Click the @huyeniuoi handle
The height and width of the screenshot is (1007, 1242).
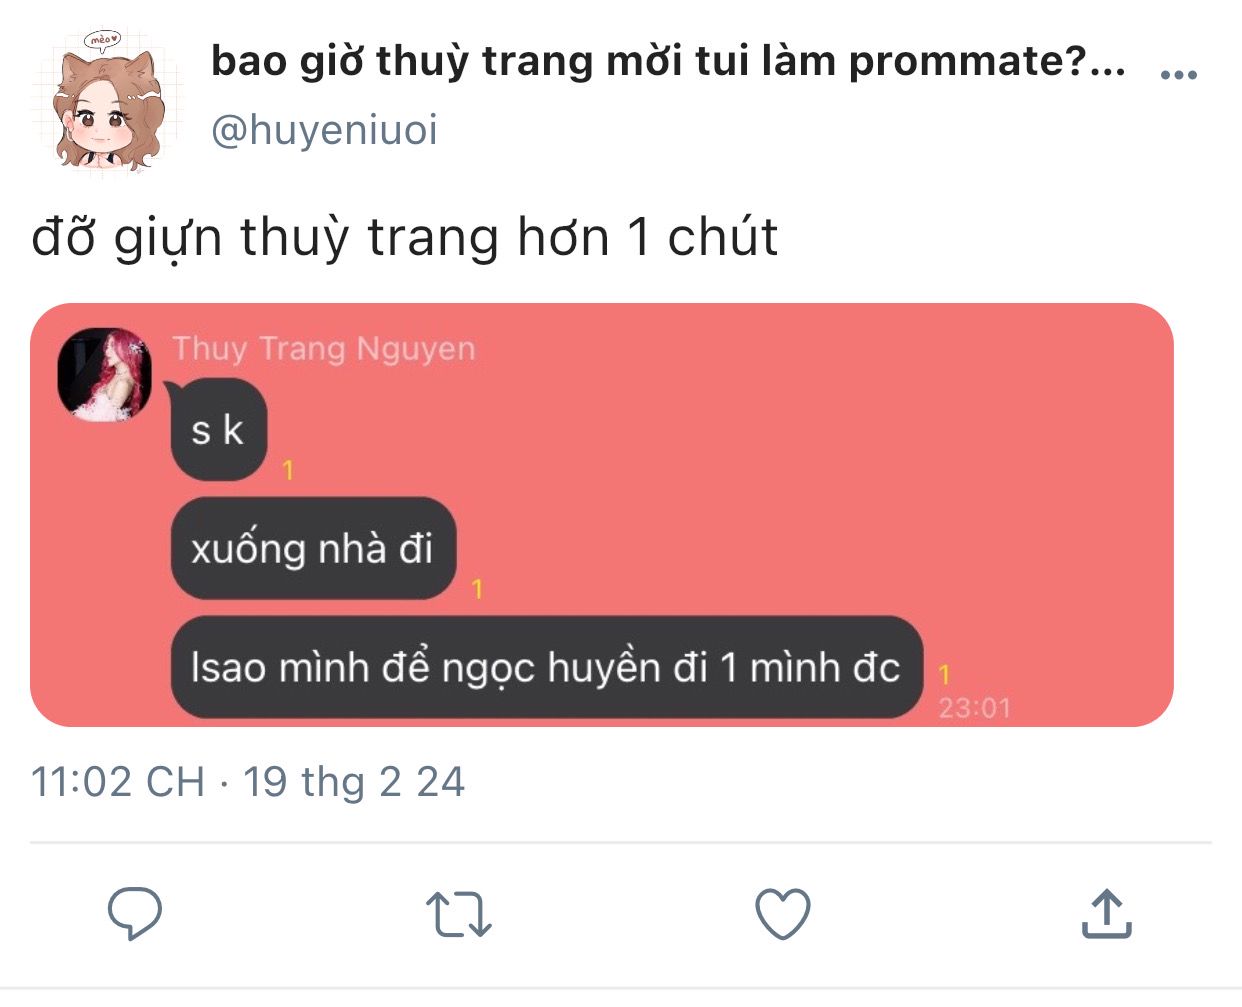coord(324,130)
